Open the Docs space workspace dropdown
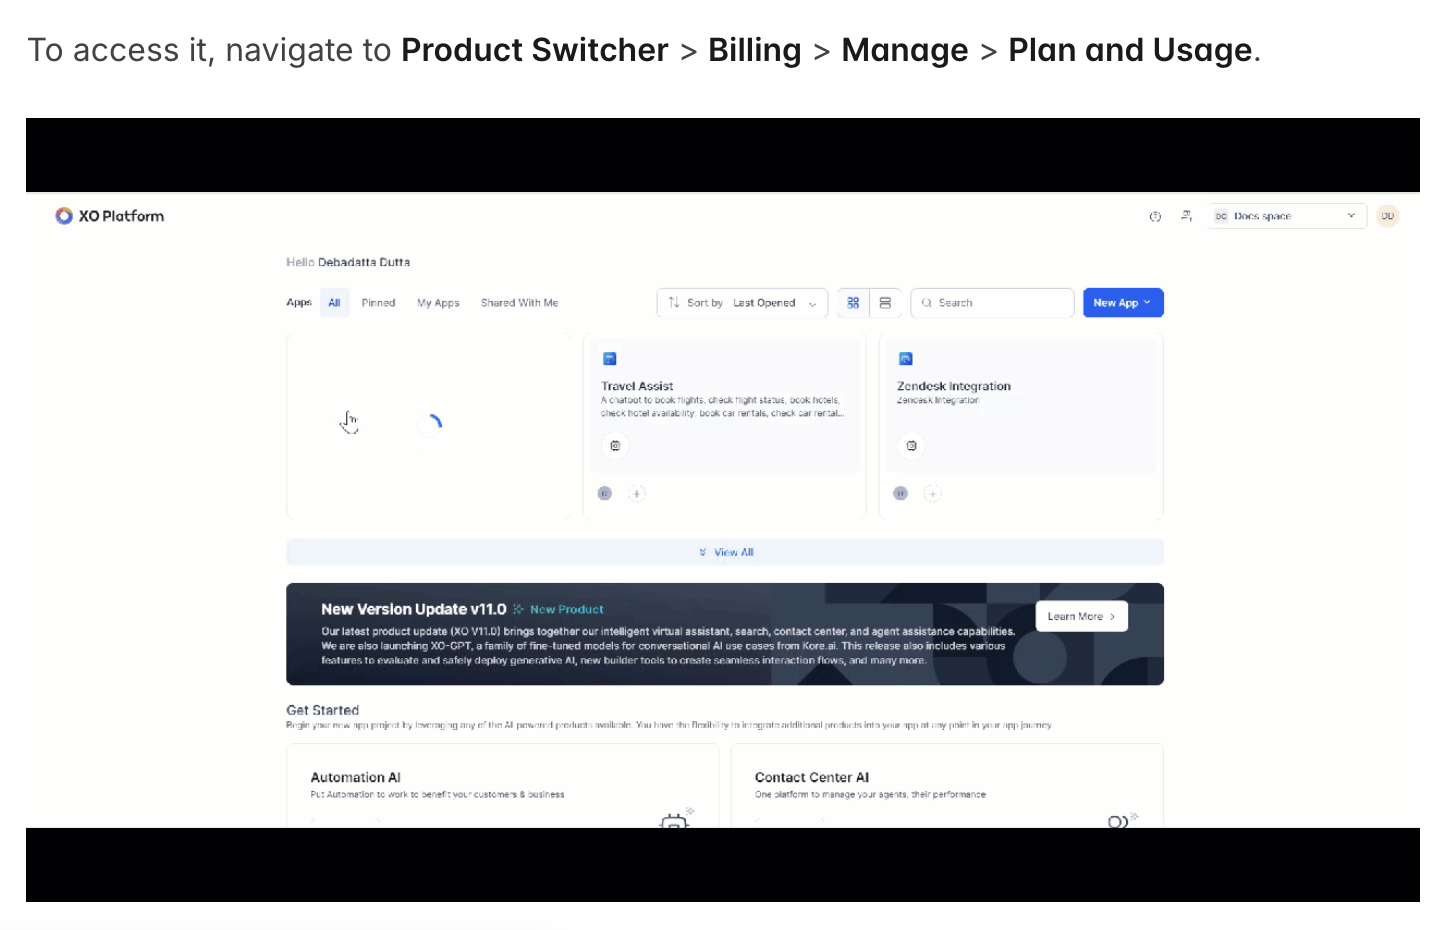This screenshot has height=930, width=1448. click(x=1286, y=216)
